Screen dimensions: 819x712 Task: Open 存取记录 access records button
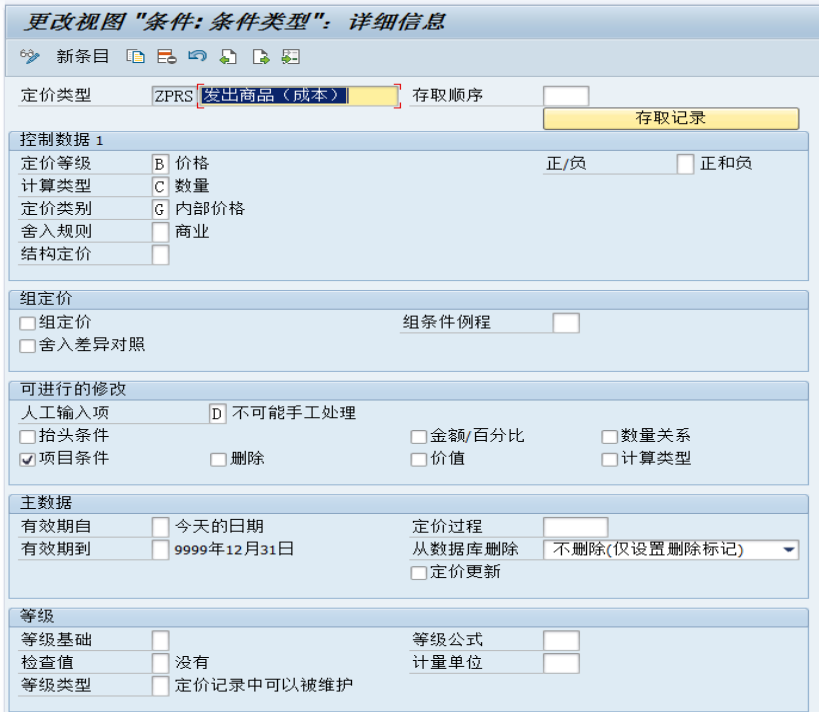point(671,118)
